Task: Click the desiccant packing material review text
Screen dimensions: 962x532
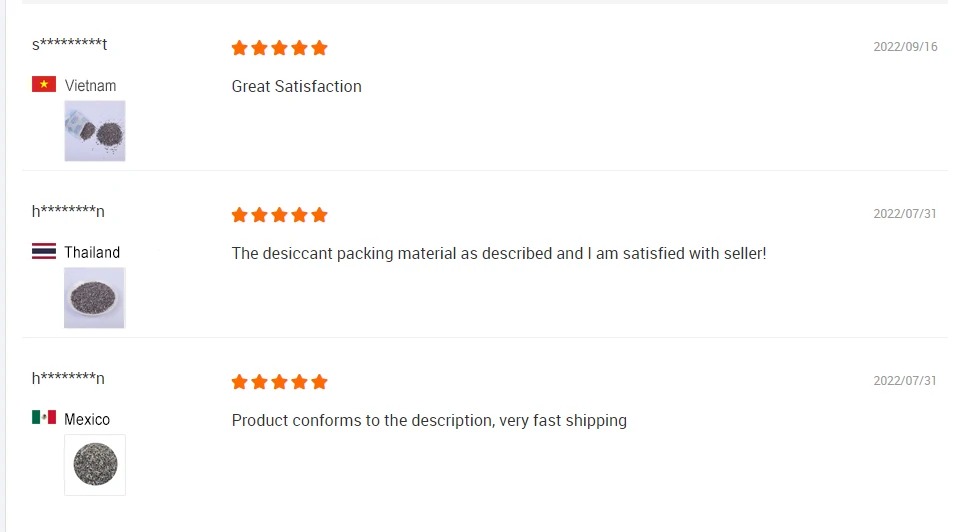Action: pos(498,254)
